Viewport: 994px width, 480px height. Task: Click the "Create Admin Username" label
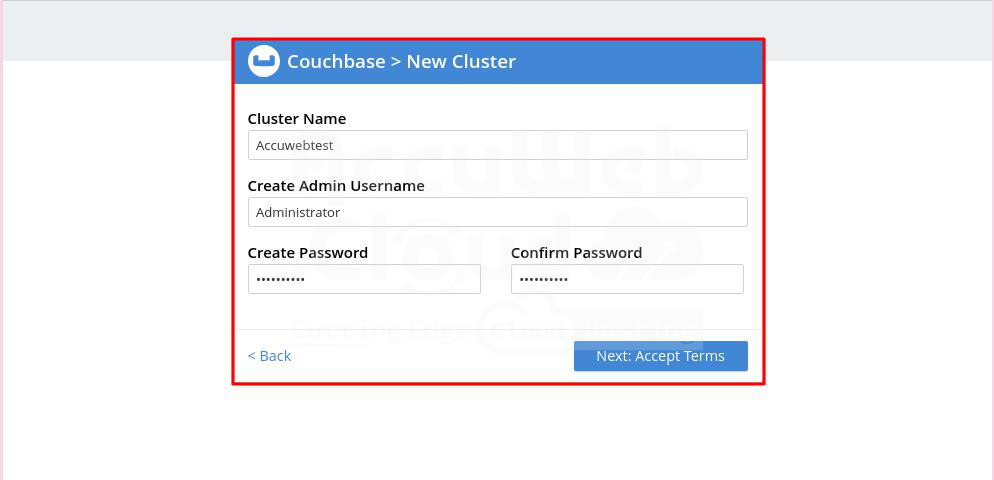(x=336, y=186)
